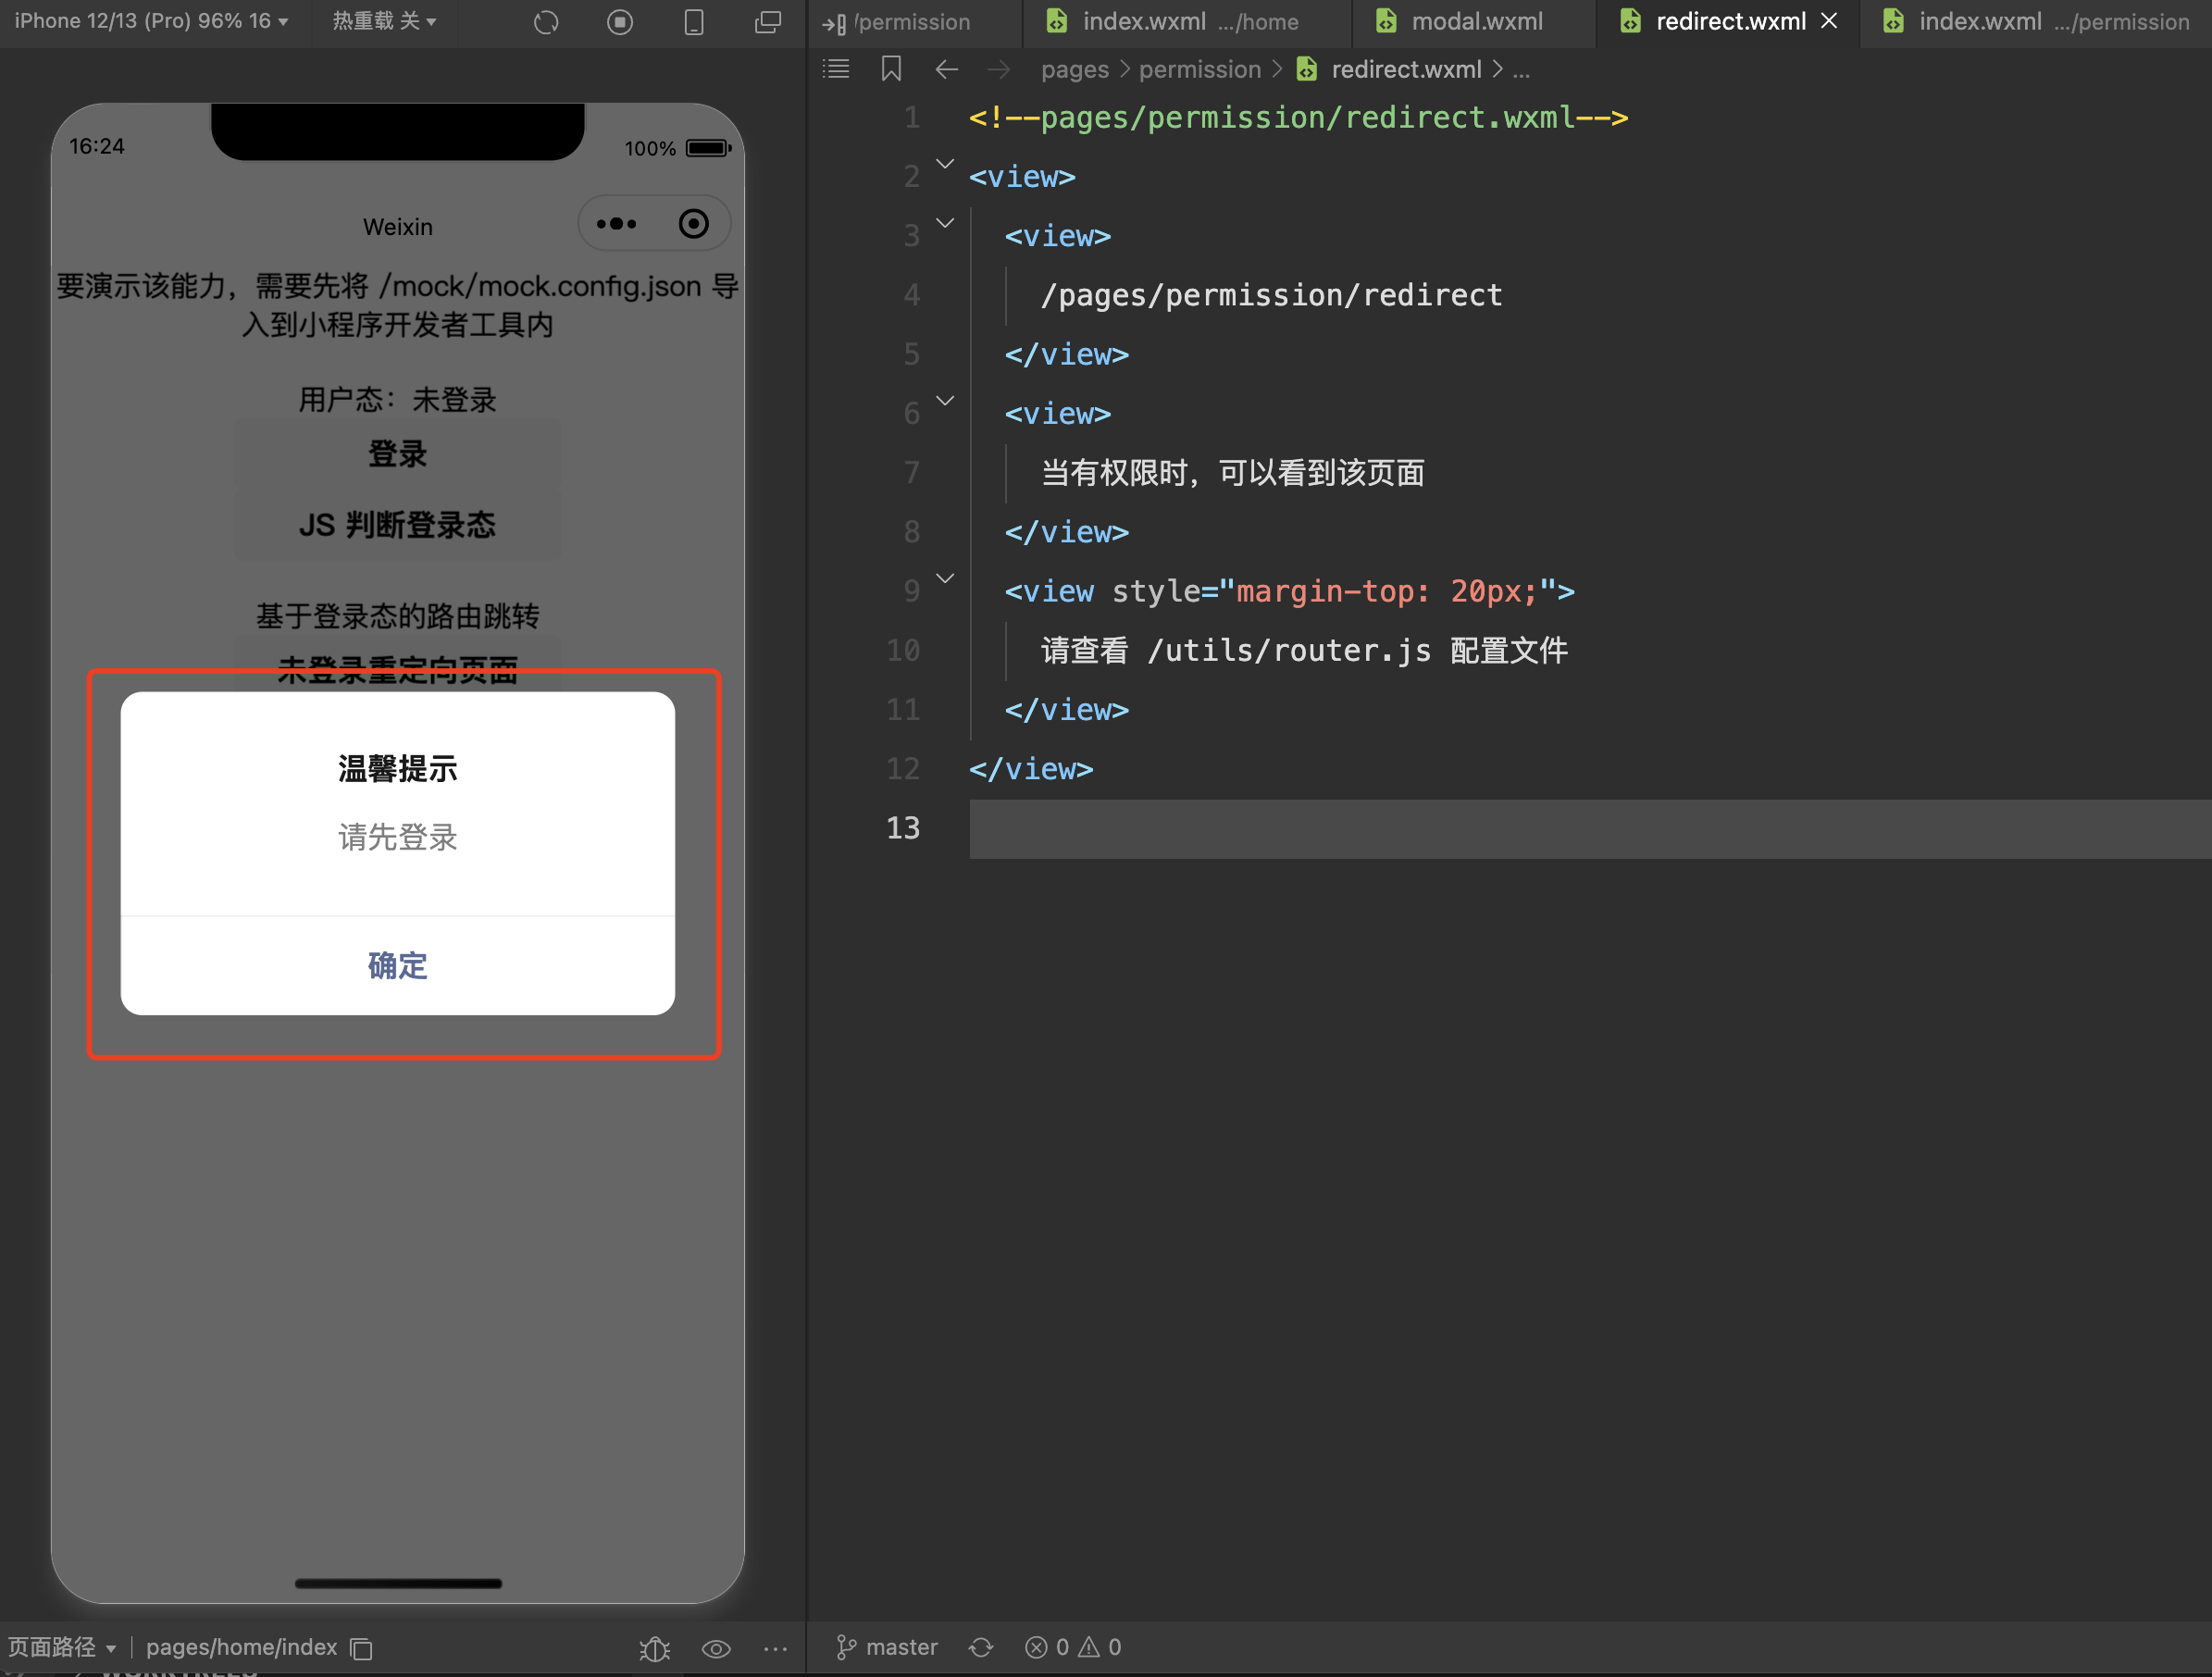2212x1677 pixels.
Task: Click the /pages/permission/redirect code text
Action: pyautogui.click(x=1271, y=295)
